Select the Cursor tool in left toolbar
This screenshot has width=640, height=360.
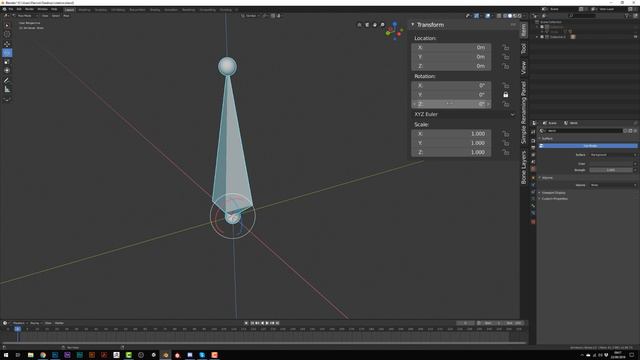click(x=7, y=34)
